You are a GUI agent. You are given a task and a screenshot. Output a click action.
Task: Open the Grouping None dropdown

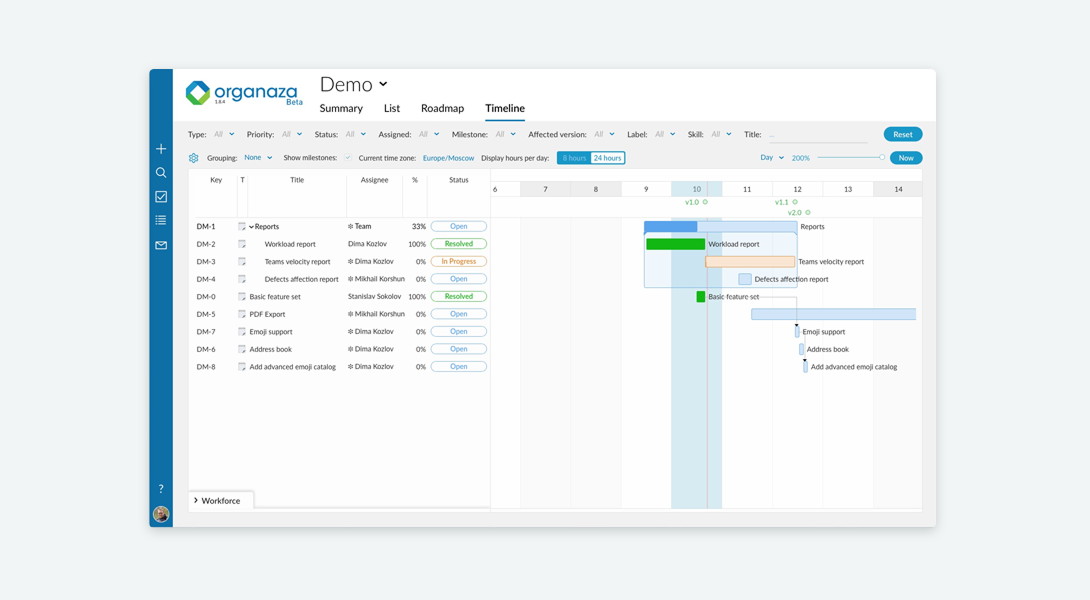258,158
